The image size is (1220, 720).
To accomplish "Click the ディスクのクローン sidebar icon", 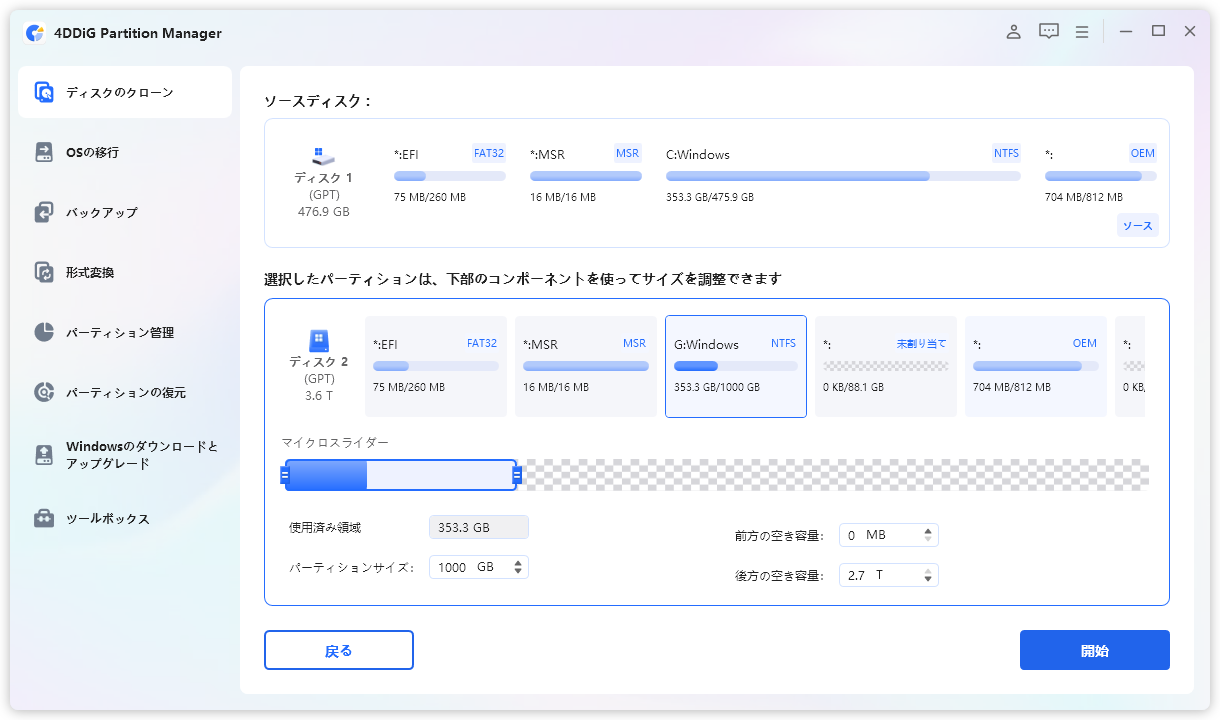I will [x=44, y=92].
